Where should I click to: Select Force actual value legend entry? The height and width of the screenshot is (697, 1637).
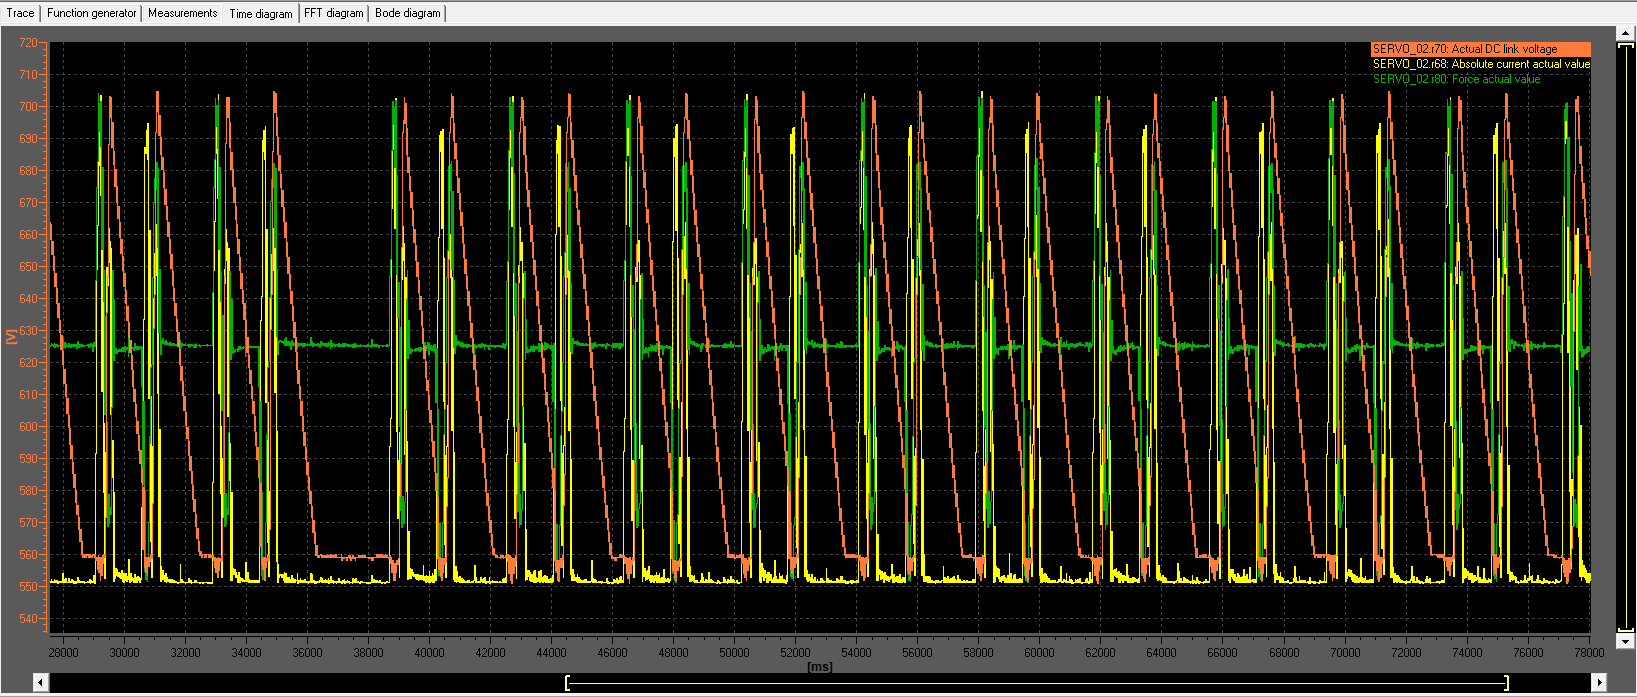[x=1456, y=79]
